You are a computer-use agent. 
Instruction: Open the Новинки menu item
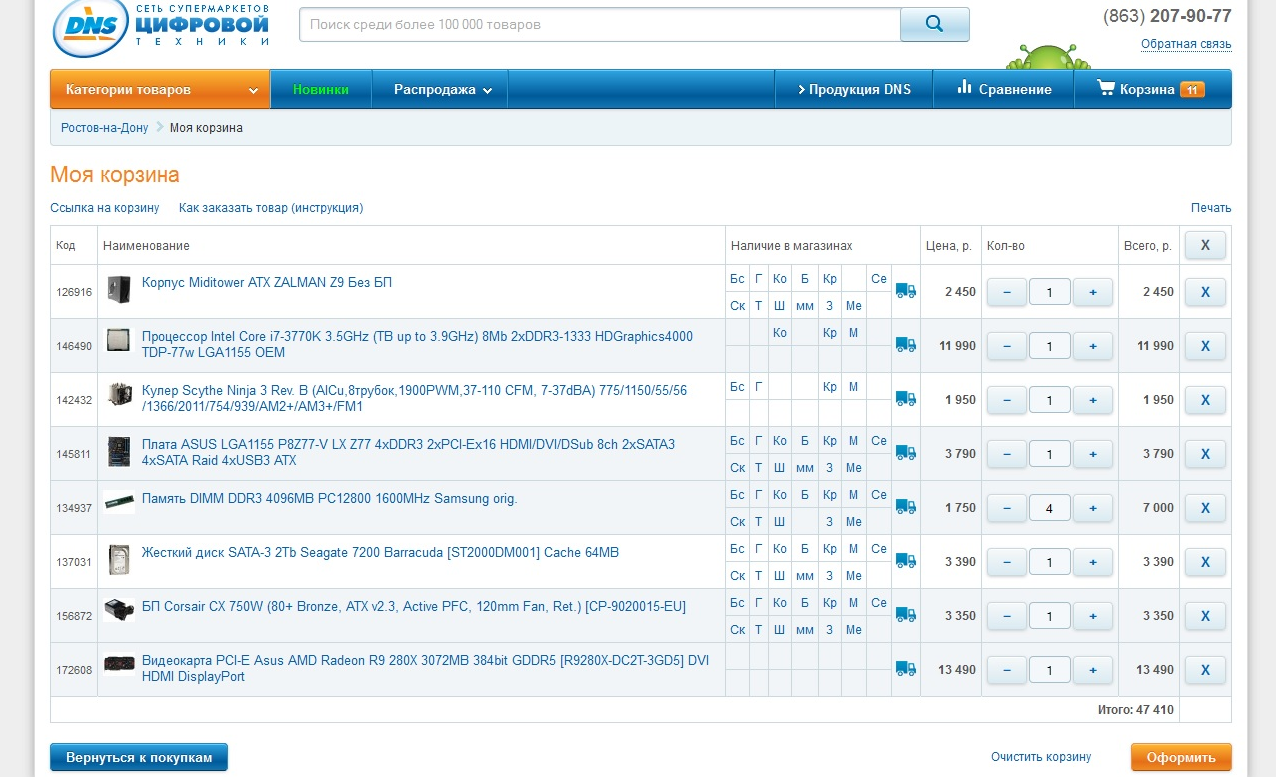[321, 89]
